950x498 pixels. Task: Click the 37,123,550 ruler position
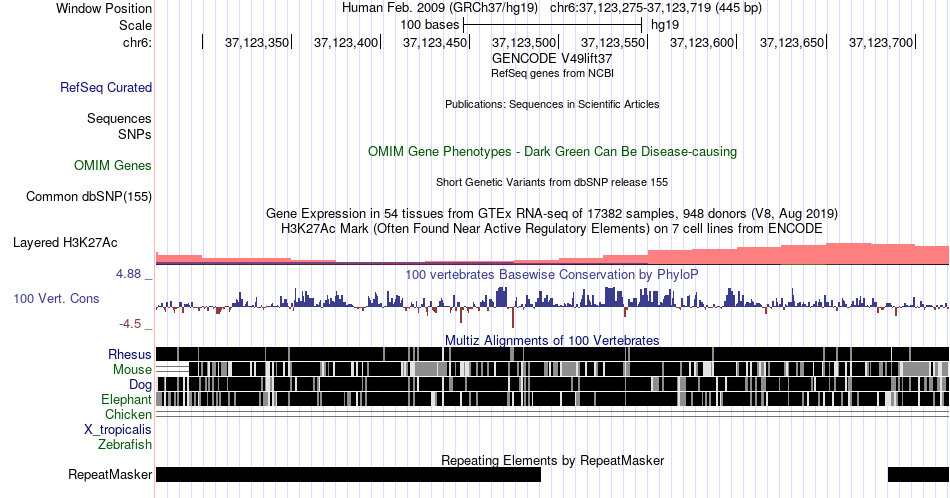[x=613, y=43]
